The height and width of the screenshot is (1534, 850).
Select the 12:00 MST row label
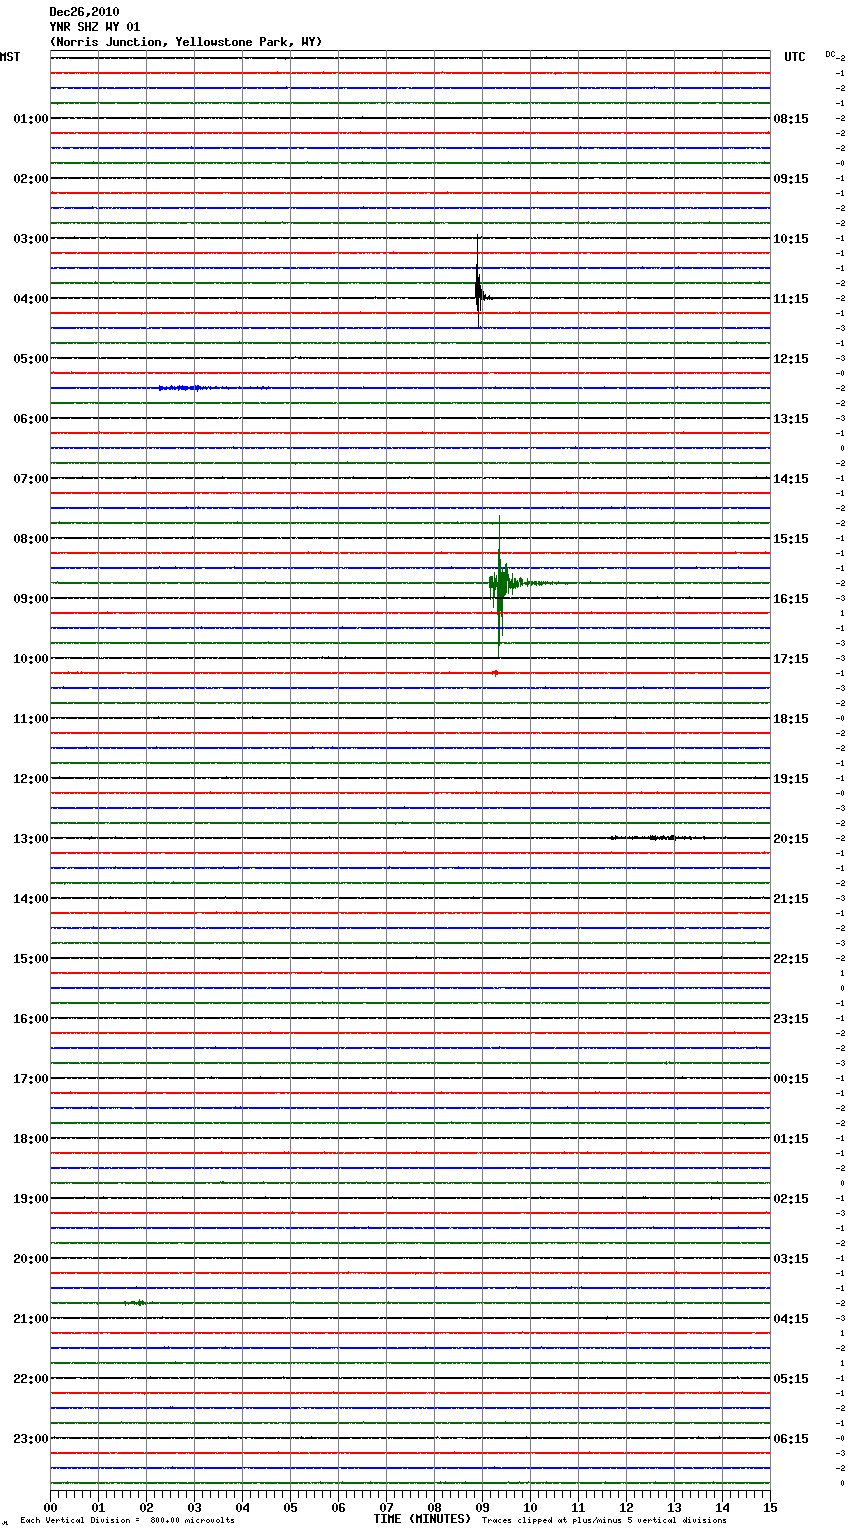(31, 779)
